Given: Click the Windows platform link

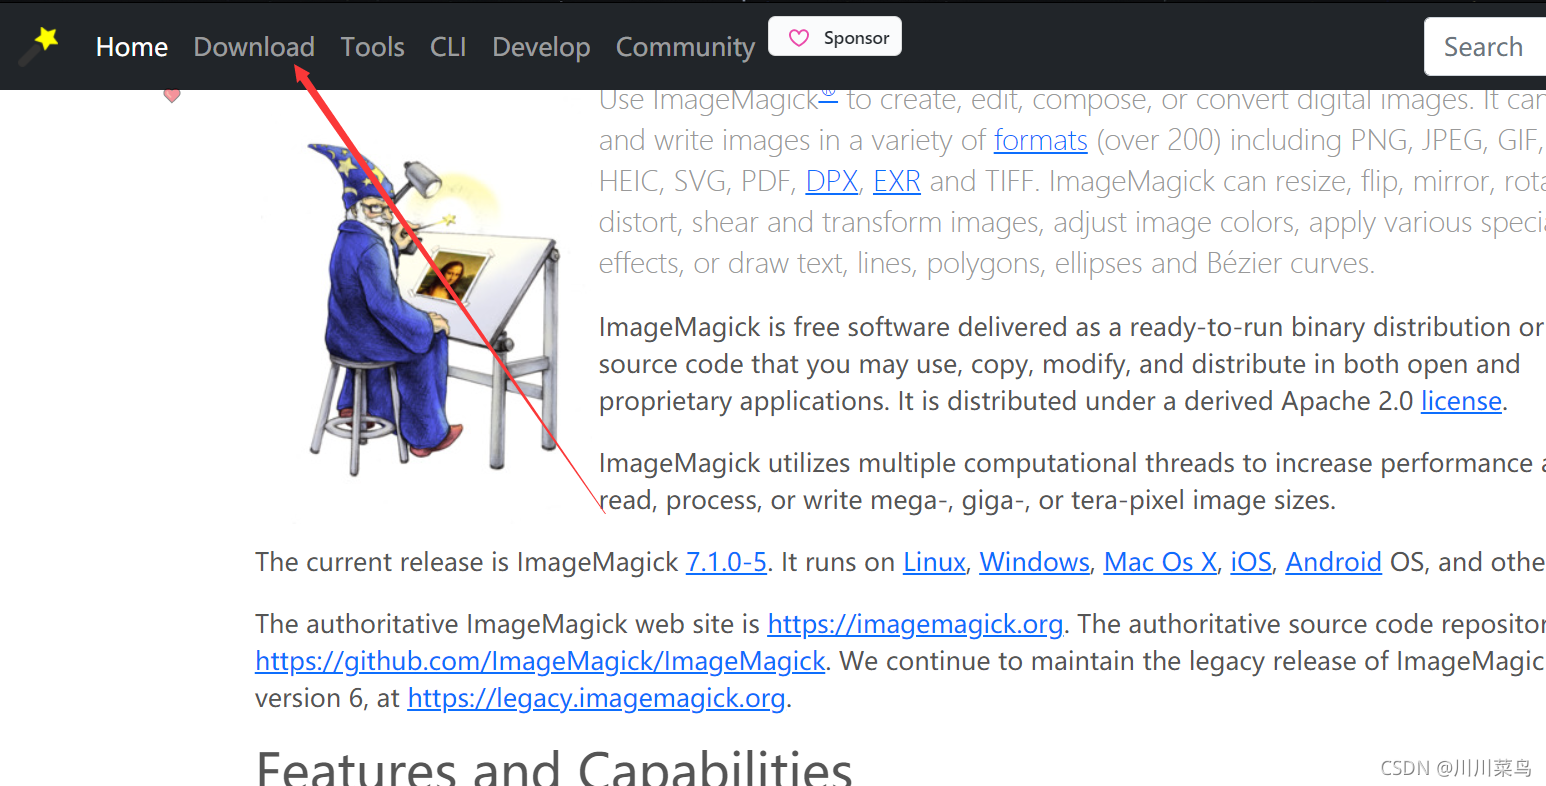Looking at the screenshot, I should pyautogui.click(x=1034, y=563).
